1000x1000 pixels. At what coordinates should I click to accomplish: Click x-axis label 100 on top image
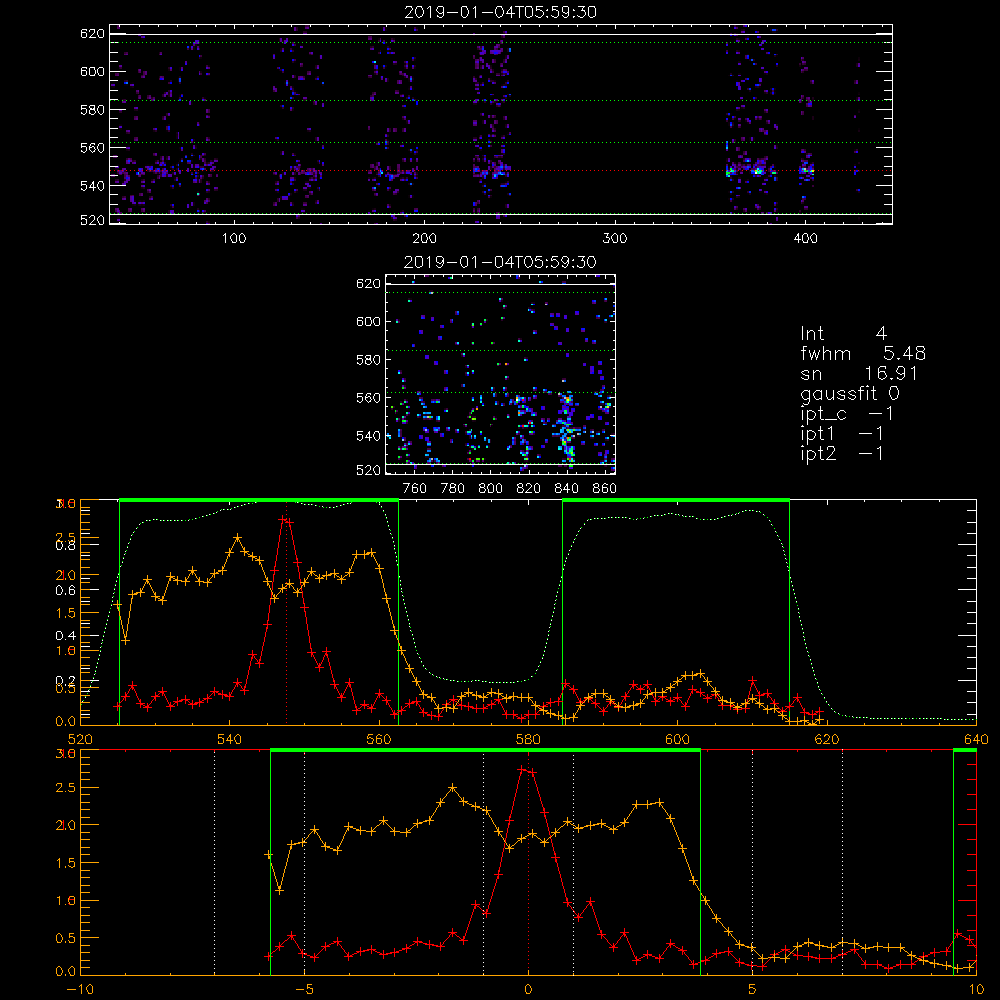coord(234,239)
